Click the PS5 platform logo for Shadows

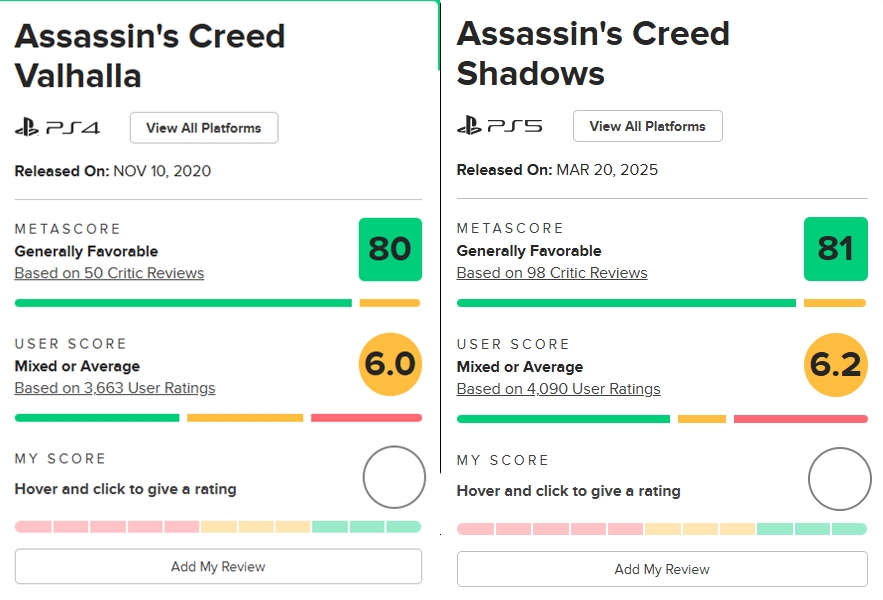(500, 126)
